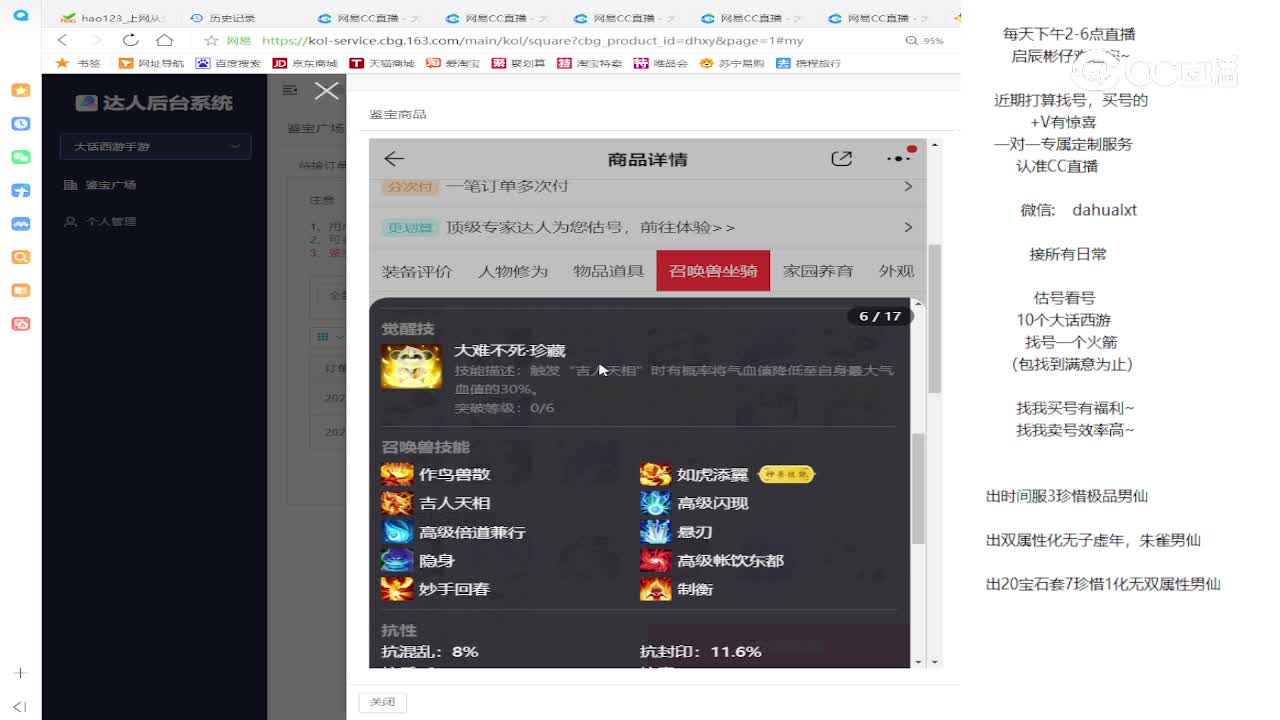Click the 6 / 17 page indicator badge
Viewport: 1280px width, 720px height.
click(880, 316)
